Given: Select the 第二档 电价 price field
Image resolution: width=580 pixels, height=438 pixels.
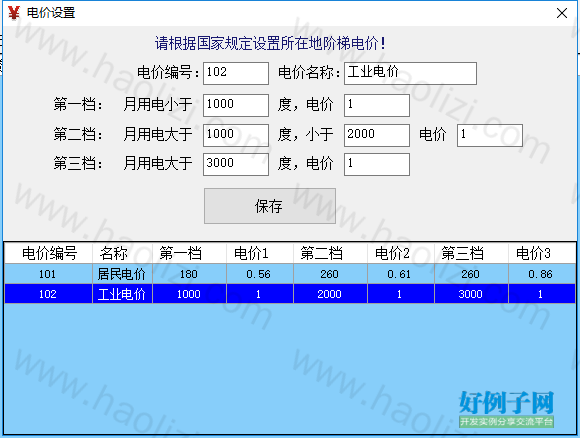Looking at the screenshot, I should point(490,135).
